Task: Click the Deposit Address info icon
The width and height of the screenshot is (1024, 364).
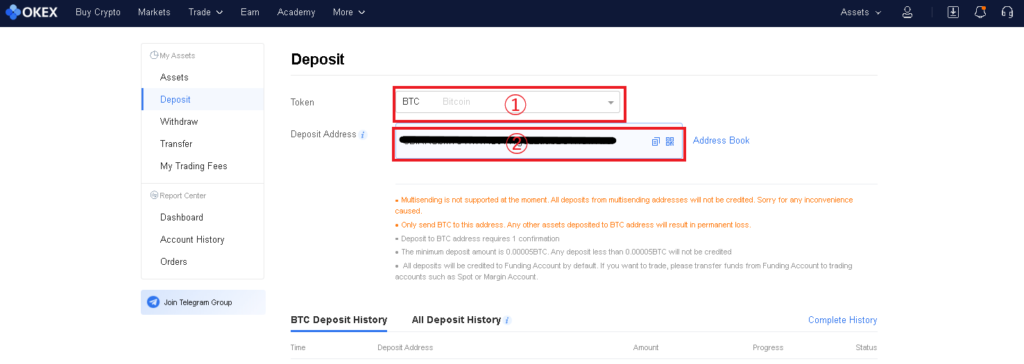Action: 363,135
